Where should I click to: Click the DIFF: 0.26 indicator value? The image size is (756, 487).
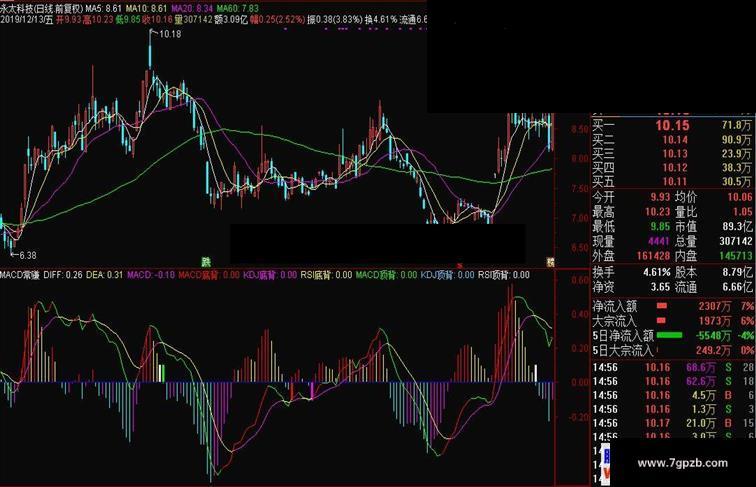tap(63, 275)
